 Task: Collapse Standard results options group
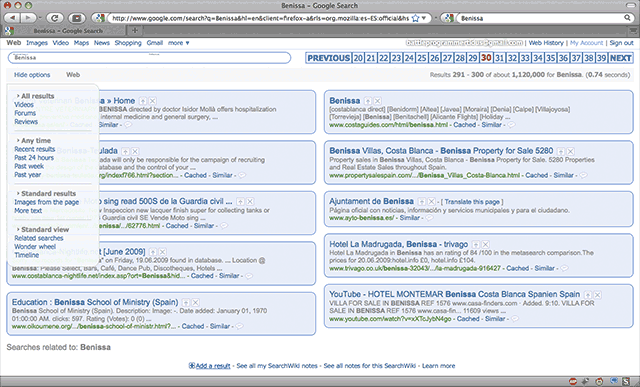(x=46, y=194)
